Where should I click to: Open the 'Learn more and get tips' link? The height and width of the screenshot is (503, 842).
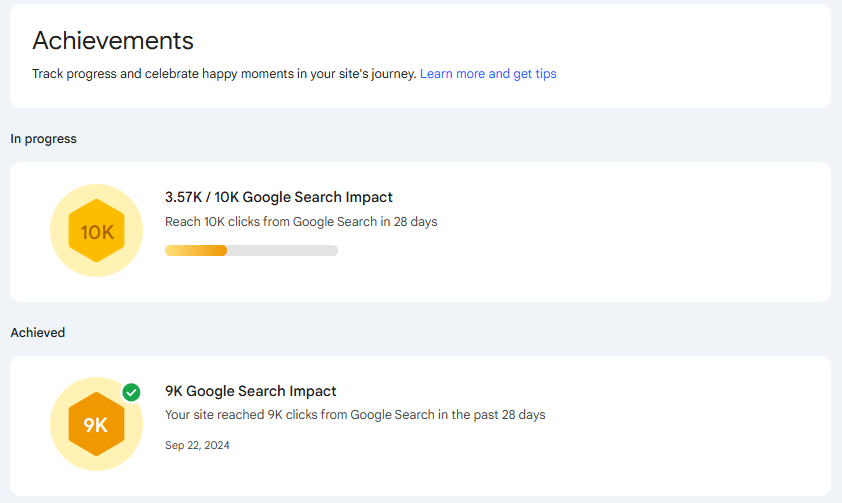point(488,74)
